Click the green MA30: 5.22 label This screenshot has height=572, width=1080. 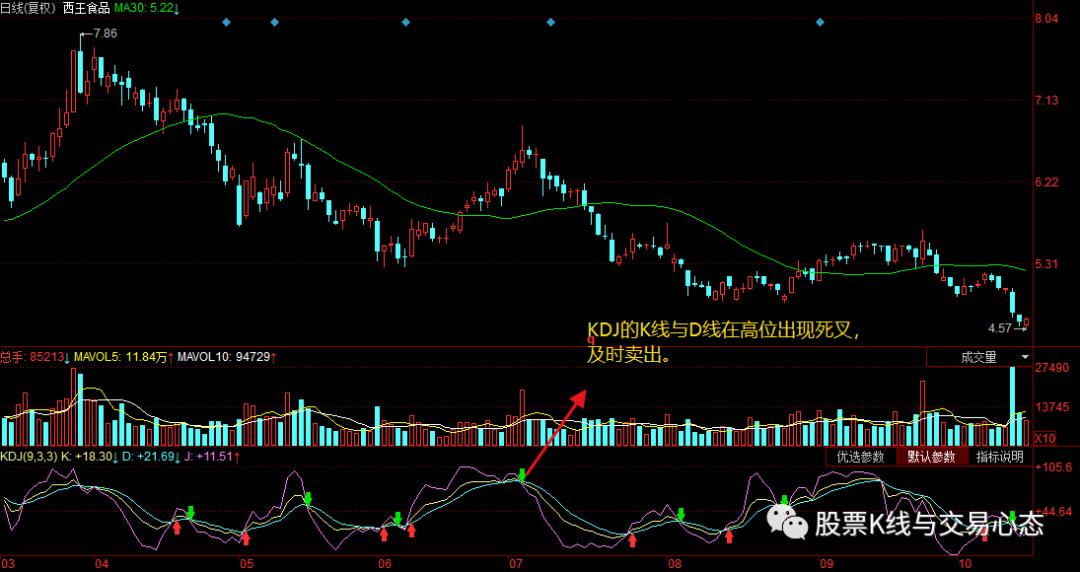coord(143,10)
